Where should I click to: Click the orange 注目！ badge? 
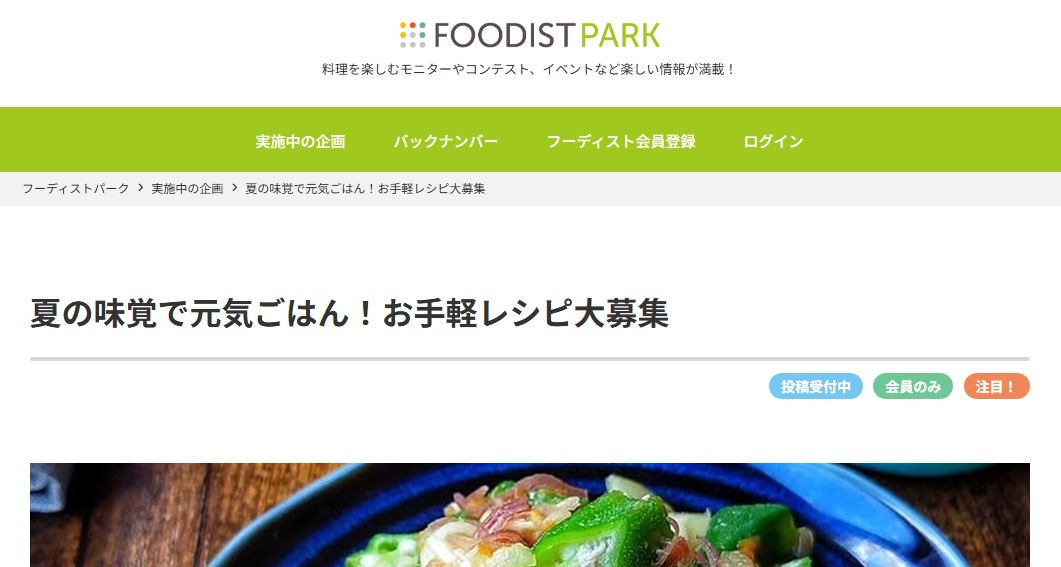tap(997, 386)
